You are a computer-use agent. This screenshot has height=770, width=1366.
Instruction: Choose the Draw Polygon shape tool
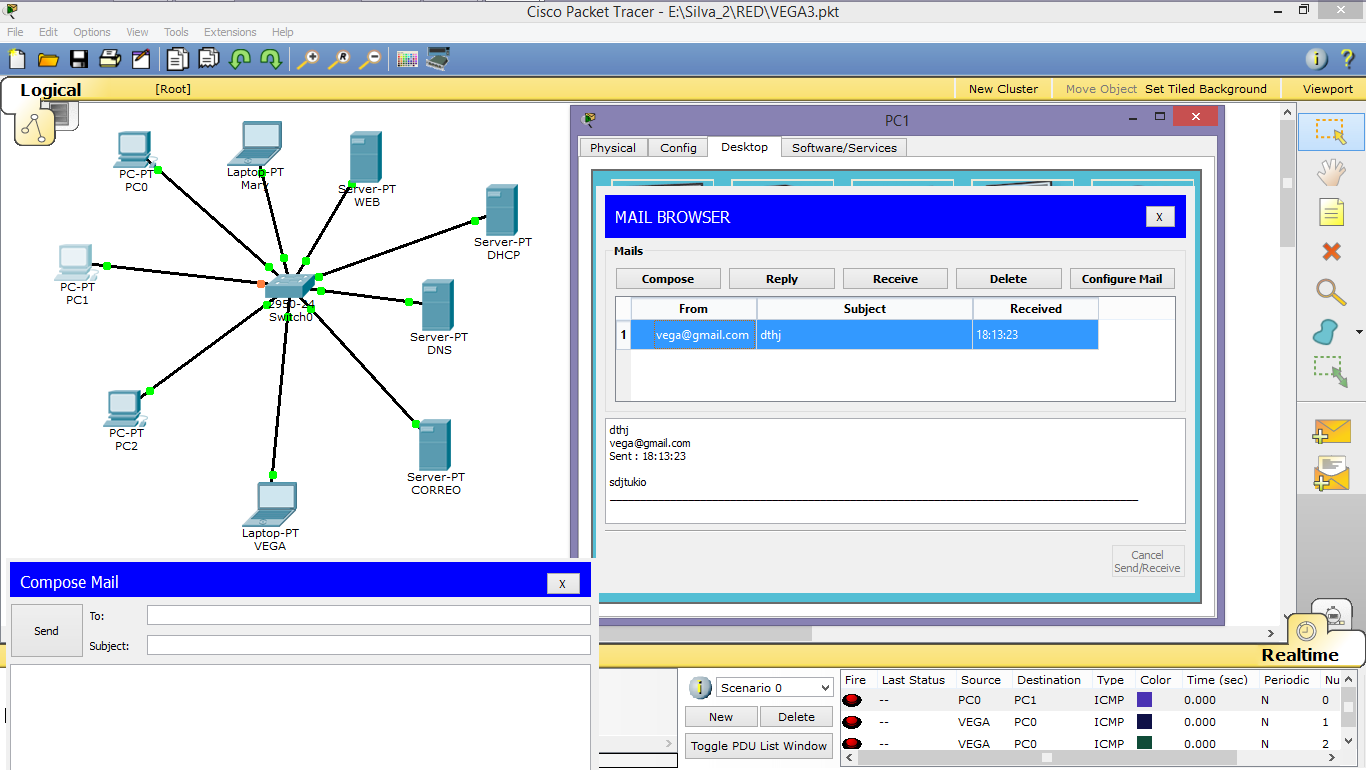(1327, 332)
